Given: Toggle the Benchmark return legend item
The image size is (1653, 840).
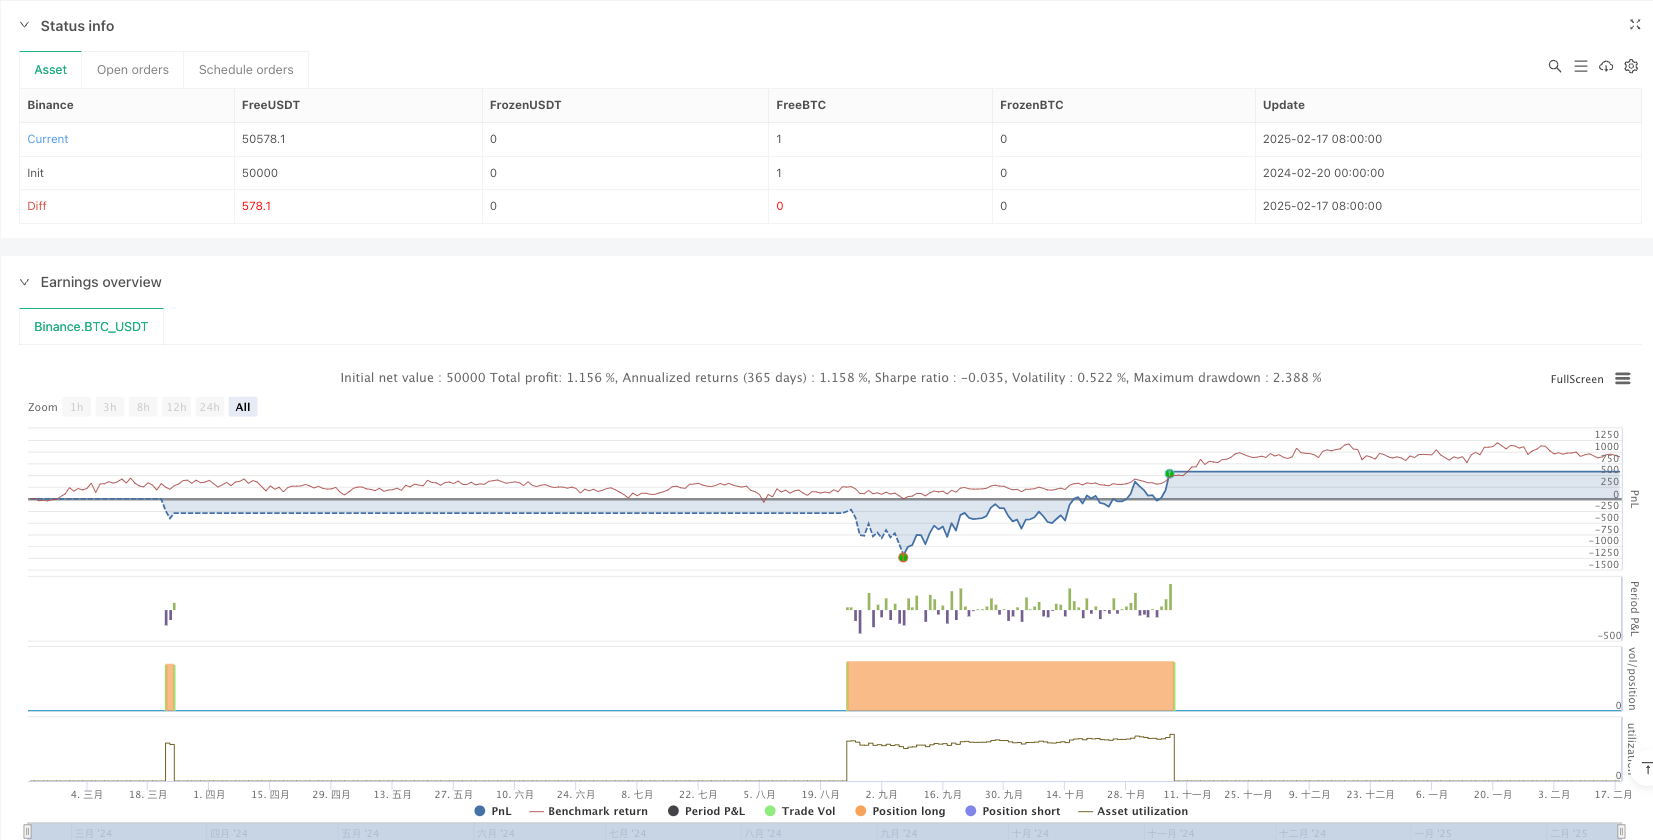Looking at the screenshot, I should 589,811.
